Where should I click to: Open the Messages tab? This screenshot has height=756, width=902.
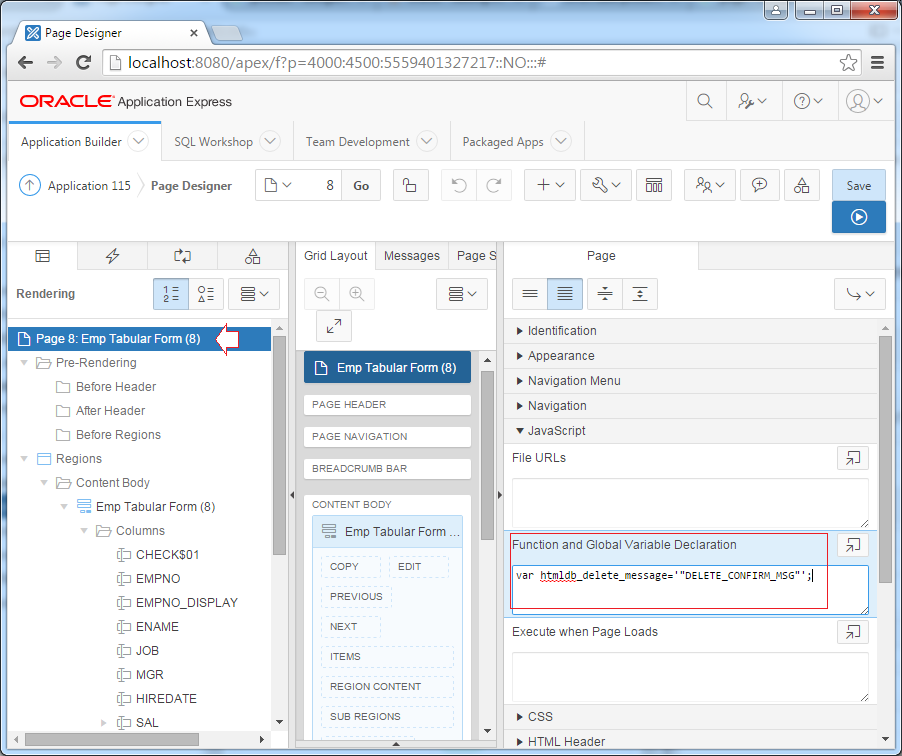point(411,256)
